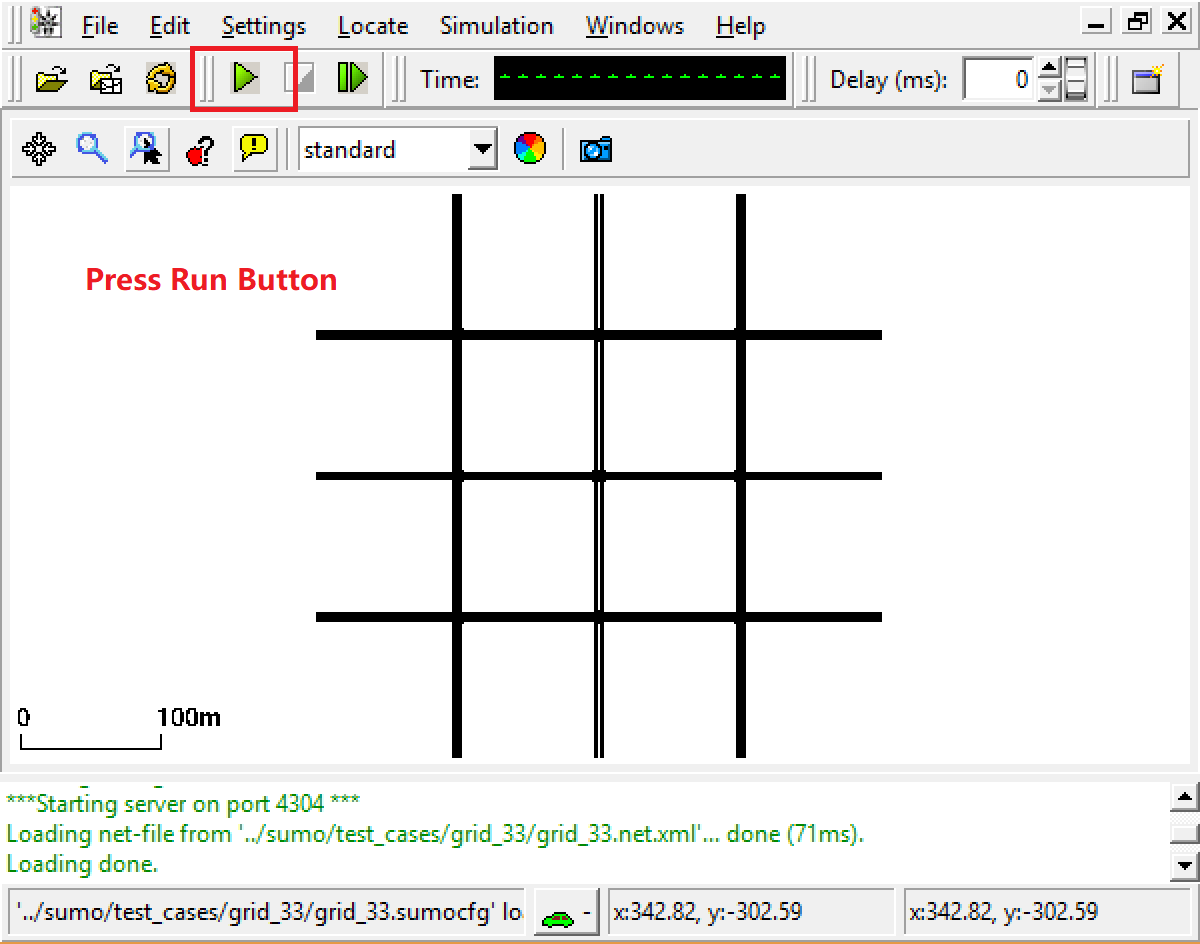Click the green vehicle count button
Image resolution: width=1200 pixels, height=944 pixels.
(x=566, y=913)
